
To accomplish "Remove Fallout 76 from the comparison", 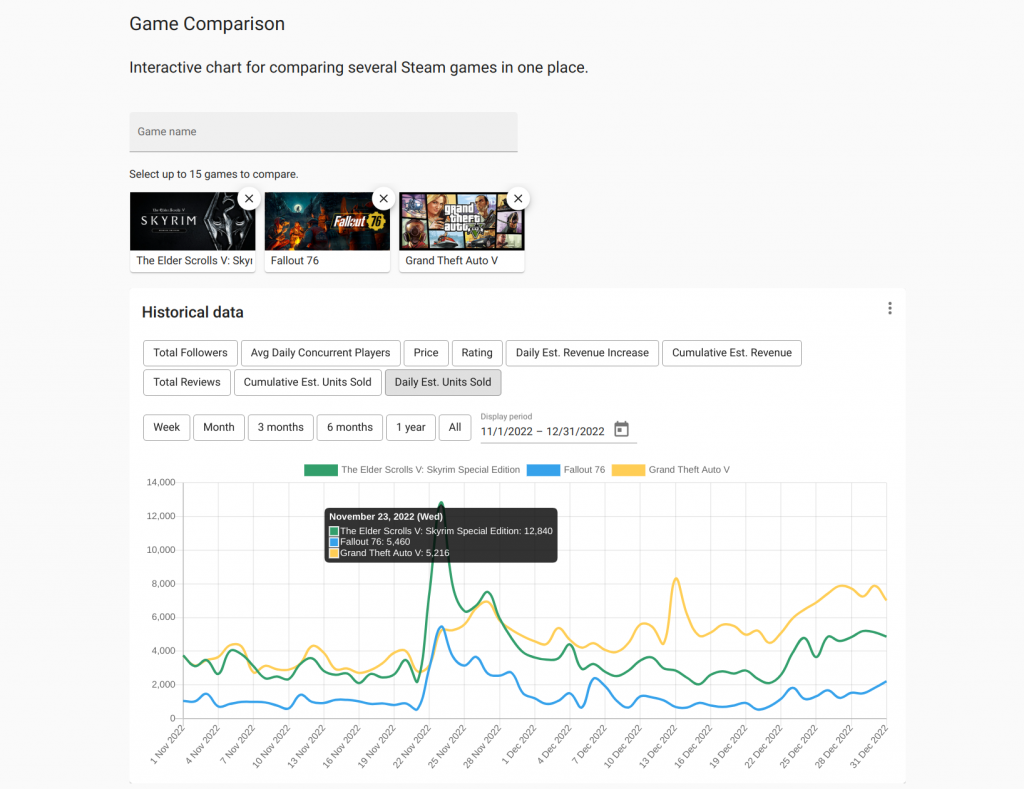I will [x=383, y=199].
